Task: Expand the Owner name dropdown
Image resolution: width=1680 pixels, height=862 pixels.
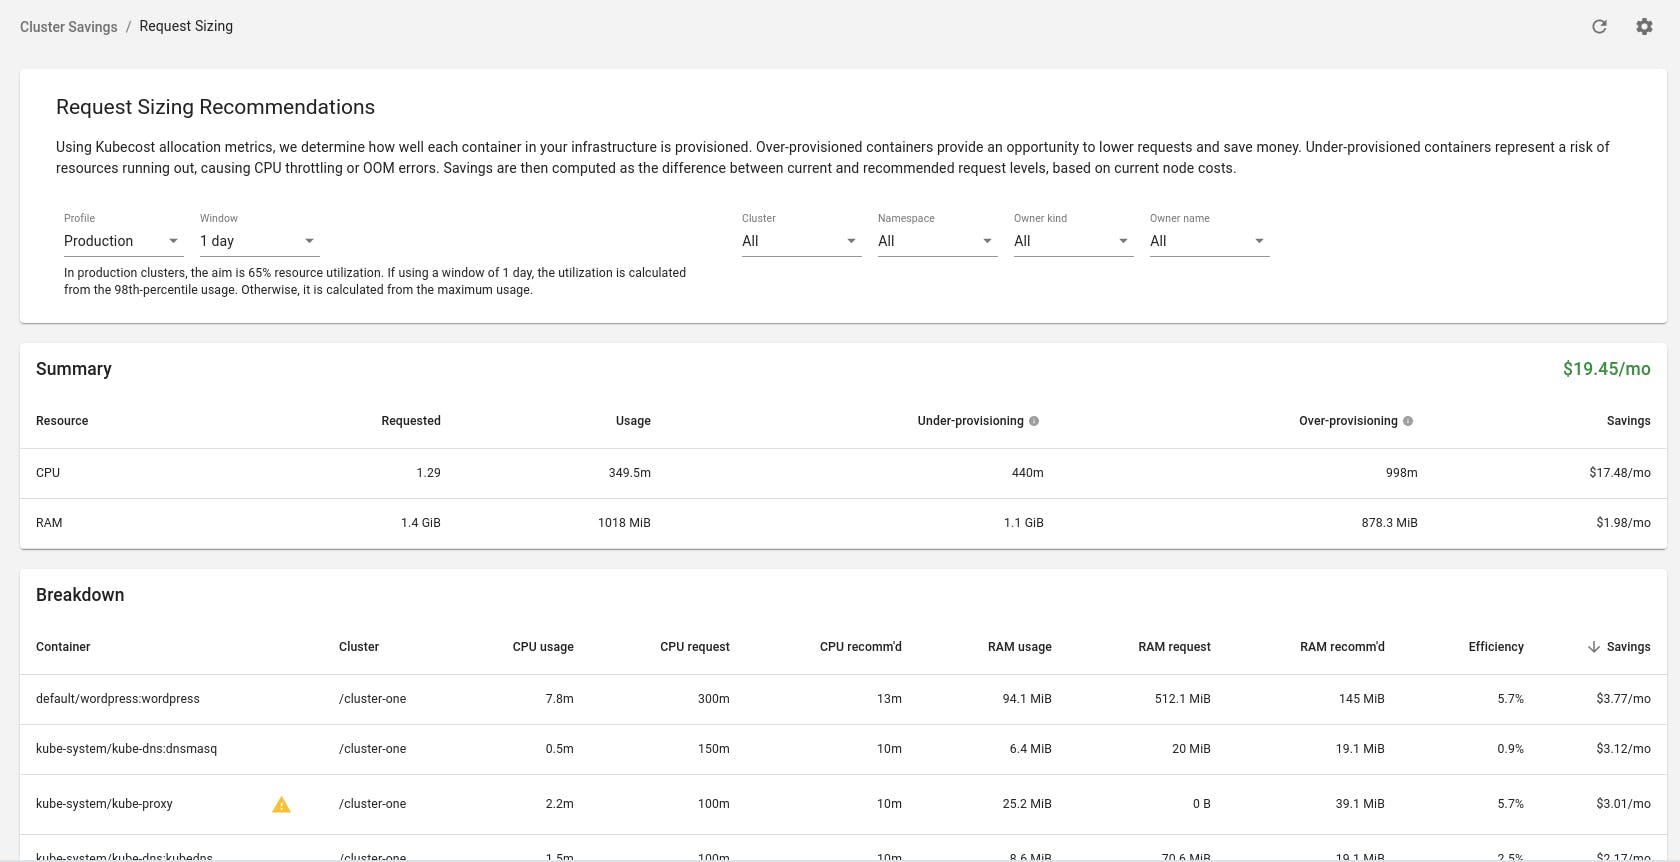Action: click(x=1209, y=241)
